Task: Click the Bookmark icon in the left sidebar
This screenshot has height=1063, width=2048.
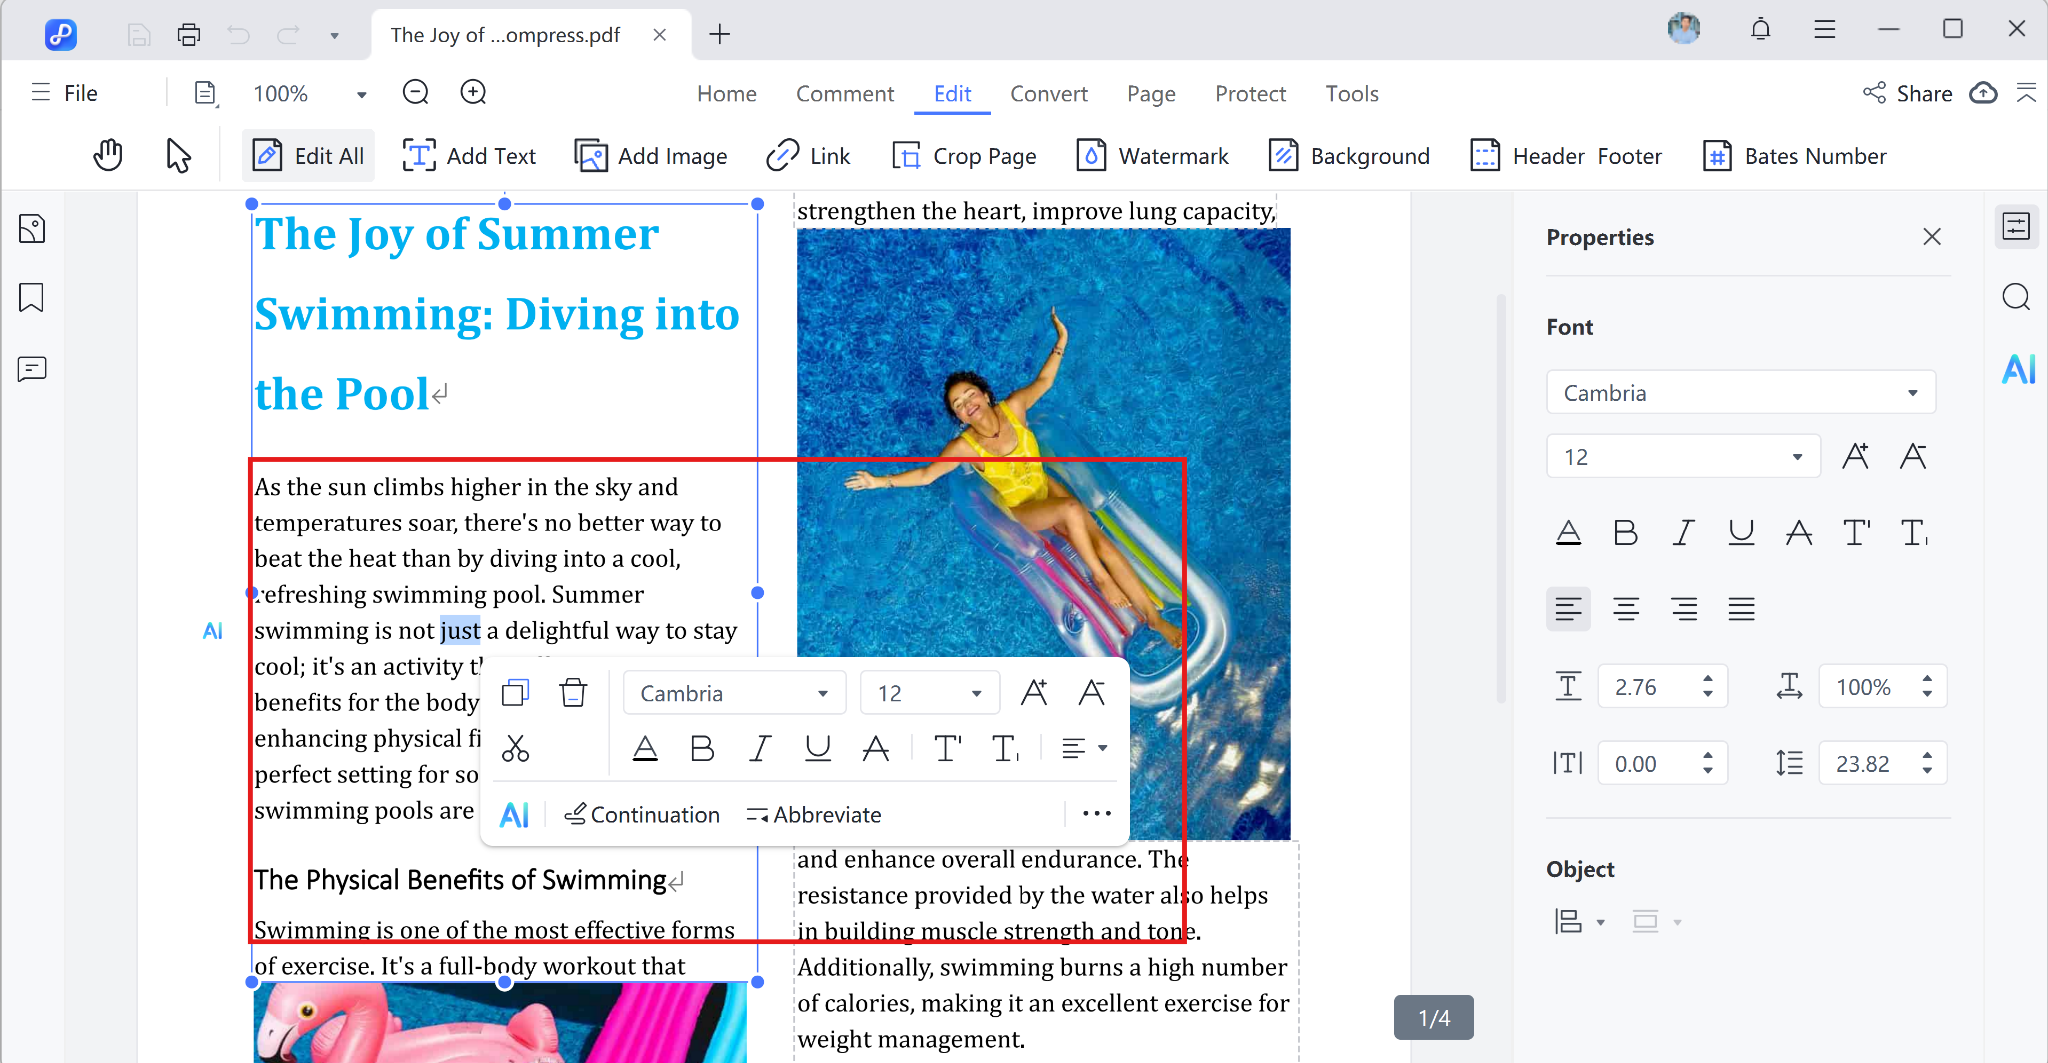Action: point(31,297)
